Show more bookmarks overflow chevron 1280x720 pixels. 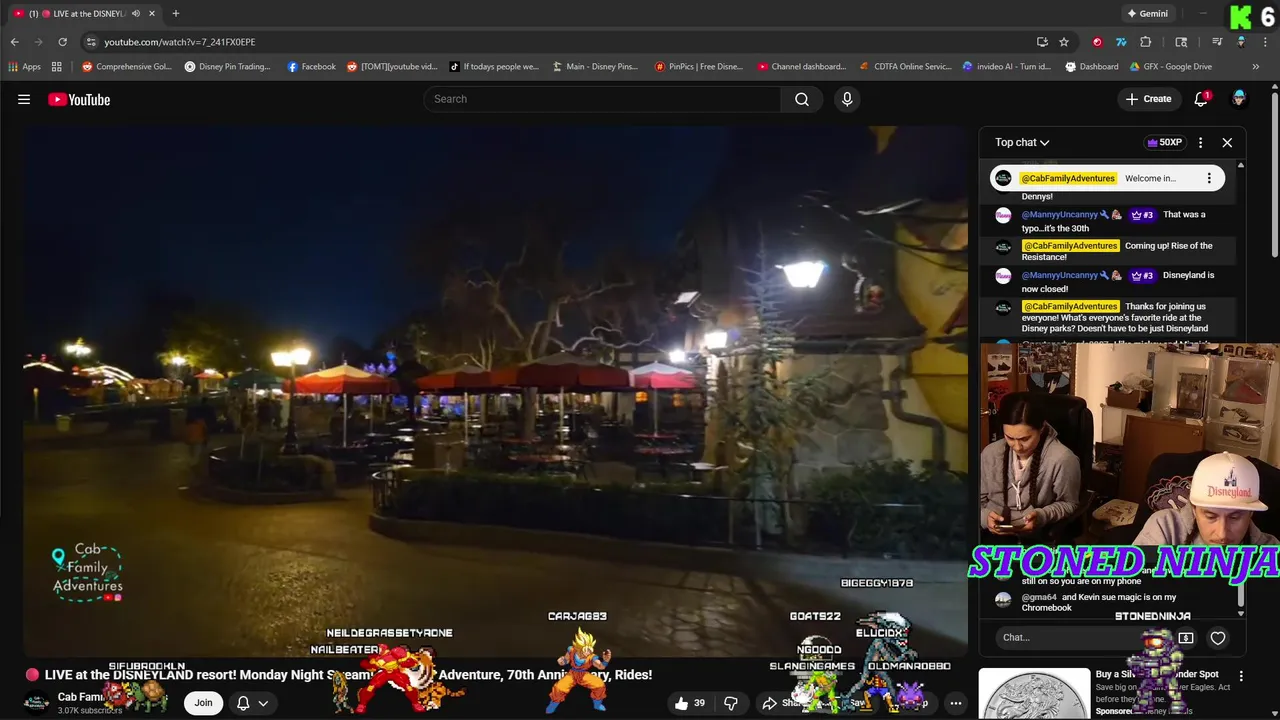coord(1256,67)
